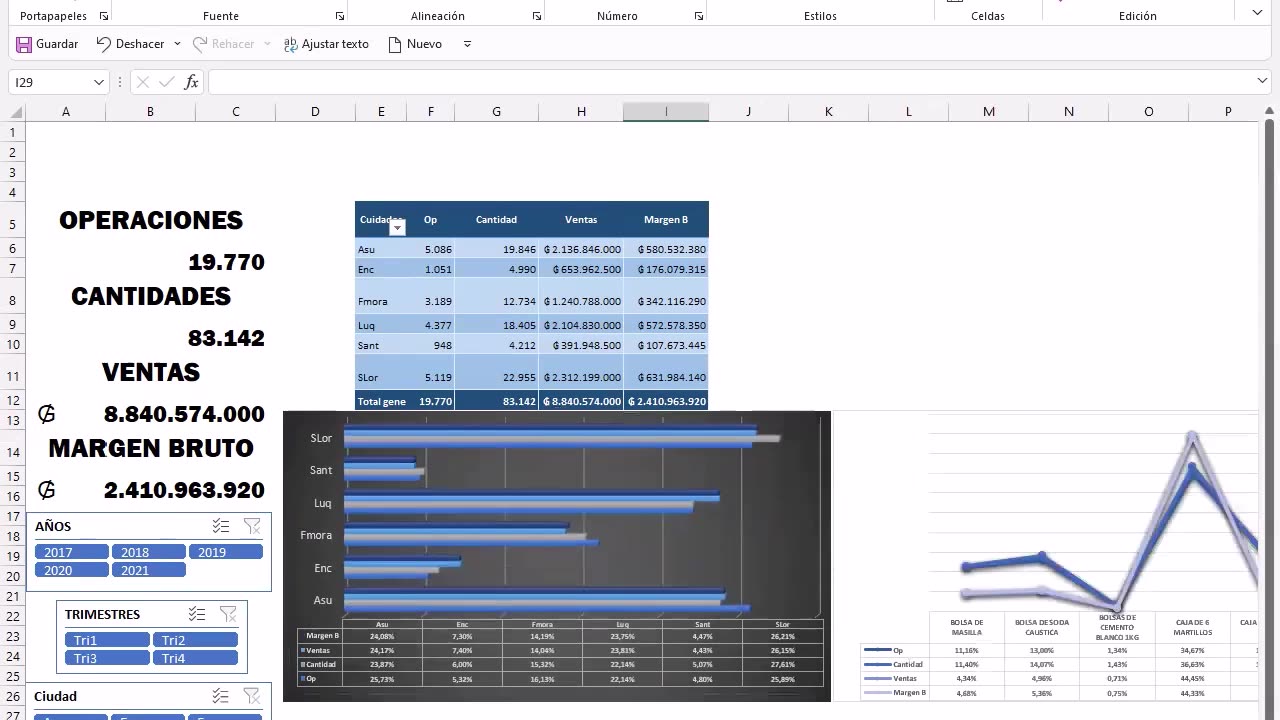The width and height of the screenshot is (1280, 720).
Task: Click inside the formula bar
Action: 730,82
